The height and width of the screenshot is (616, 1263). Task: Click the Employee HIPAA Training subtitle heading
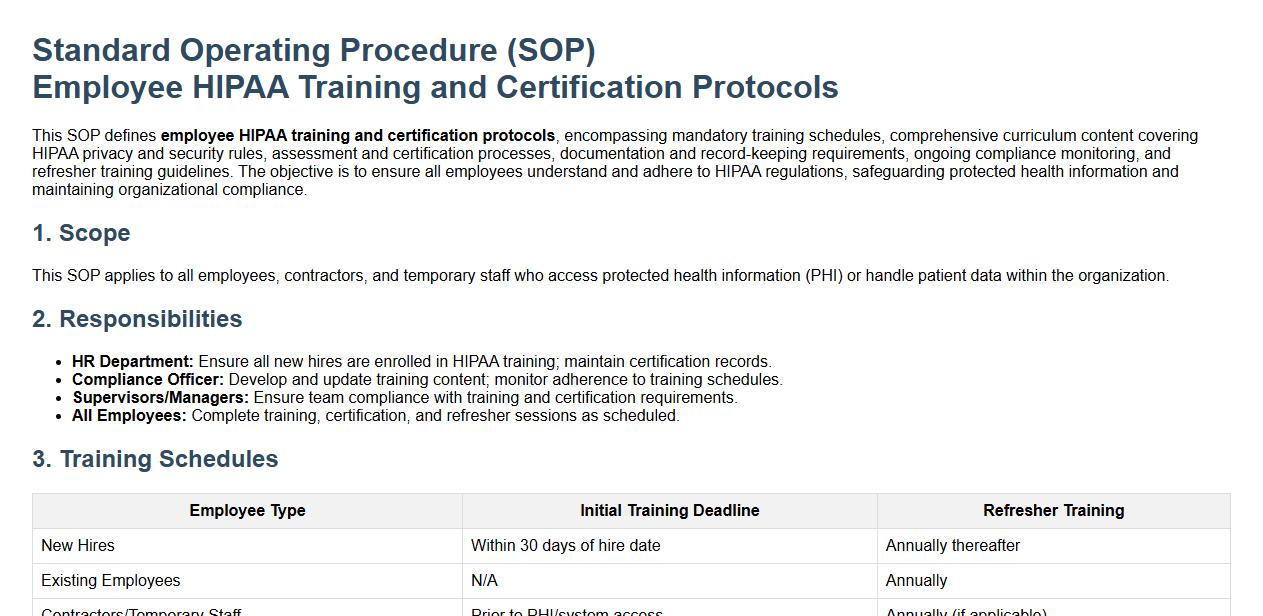435,87
